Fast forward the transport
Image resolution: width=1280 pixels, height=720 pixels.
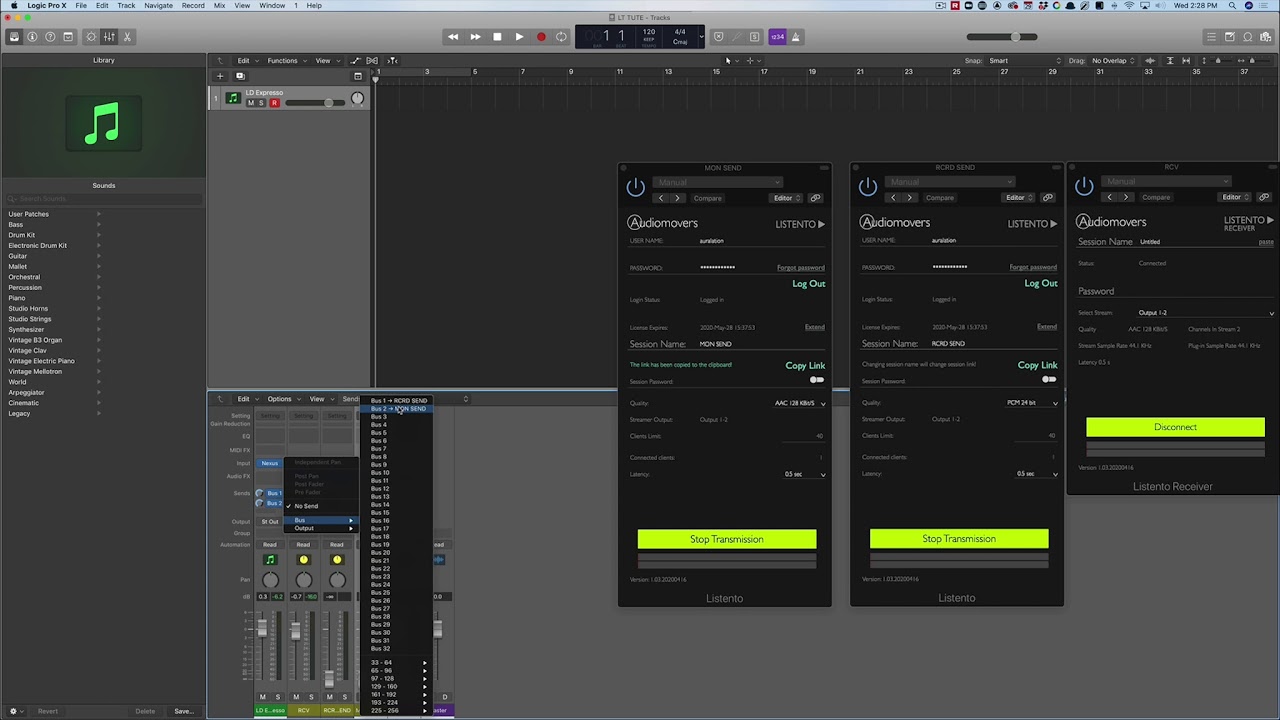[475, 37]
